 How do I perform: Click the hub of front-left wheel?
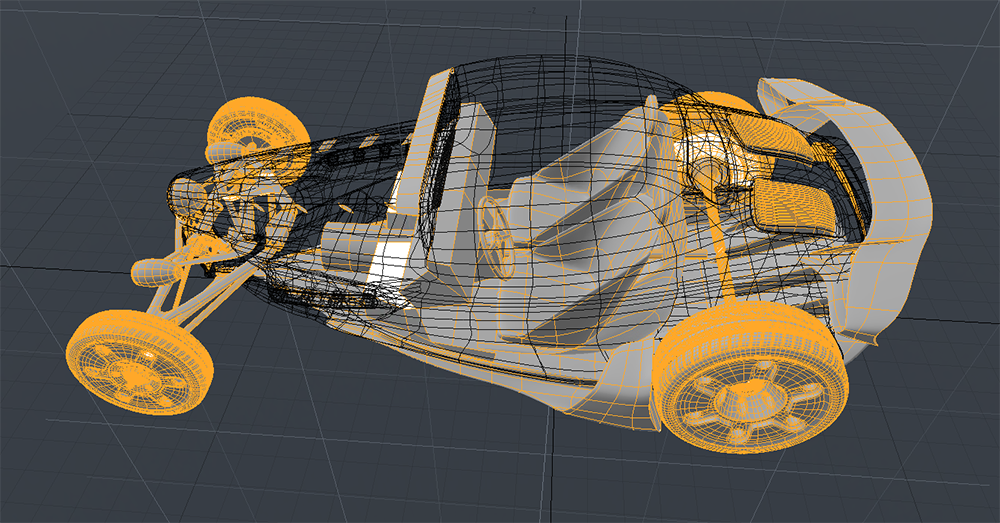click(128, 370)
